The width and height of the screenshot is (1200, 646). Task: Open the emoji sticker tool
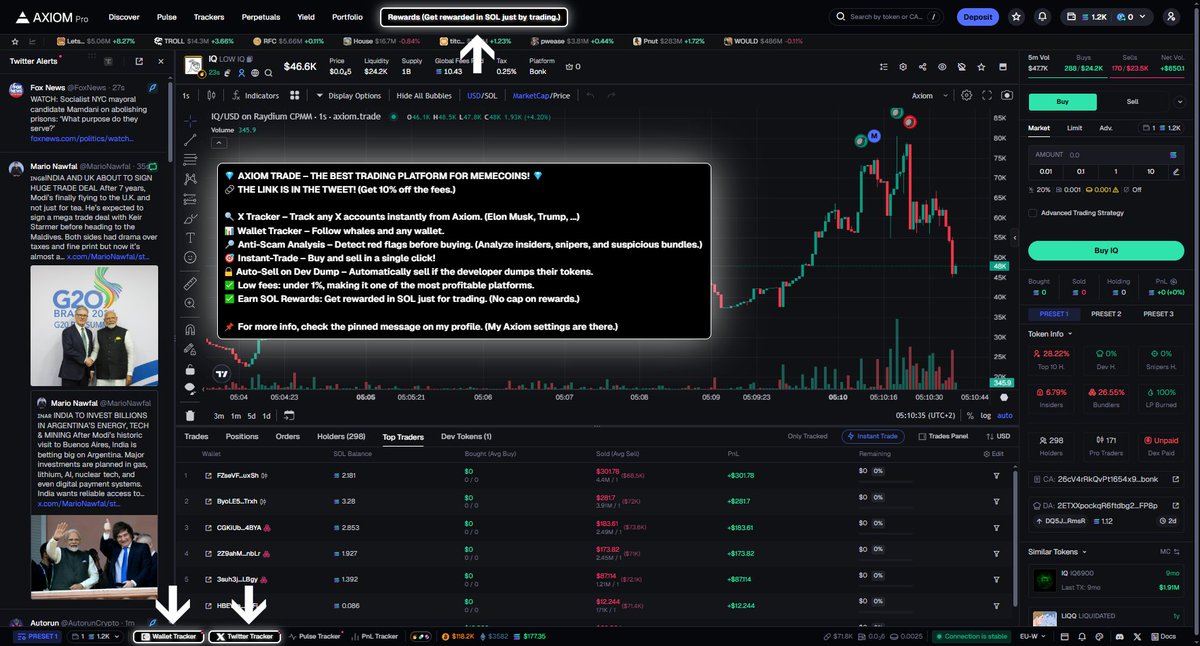190,258
